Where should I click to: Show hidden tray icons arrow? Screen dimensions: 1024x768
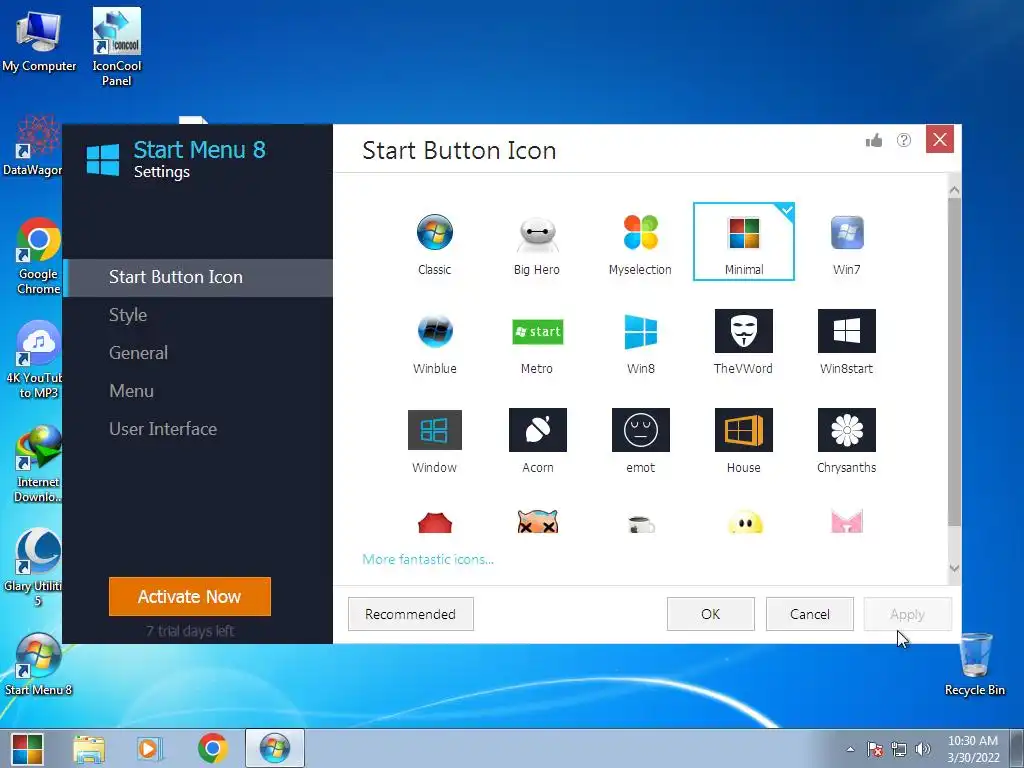click(x=850, y=749)
